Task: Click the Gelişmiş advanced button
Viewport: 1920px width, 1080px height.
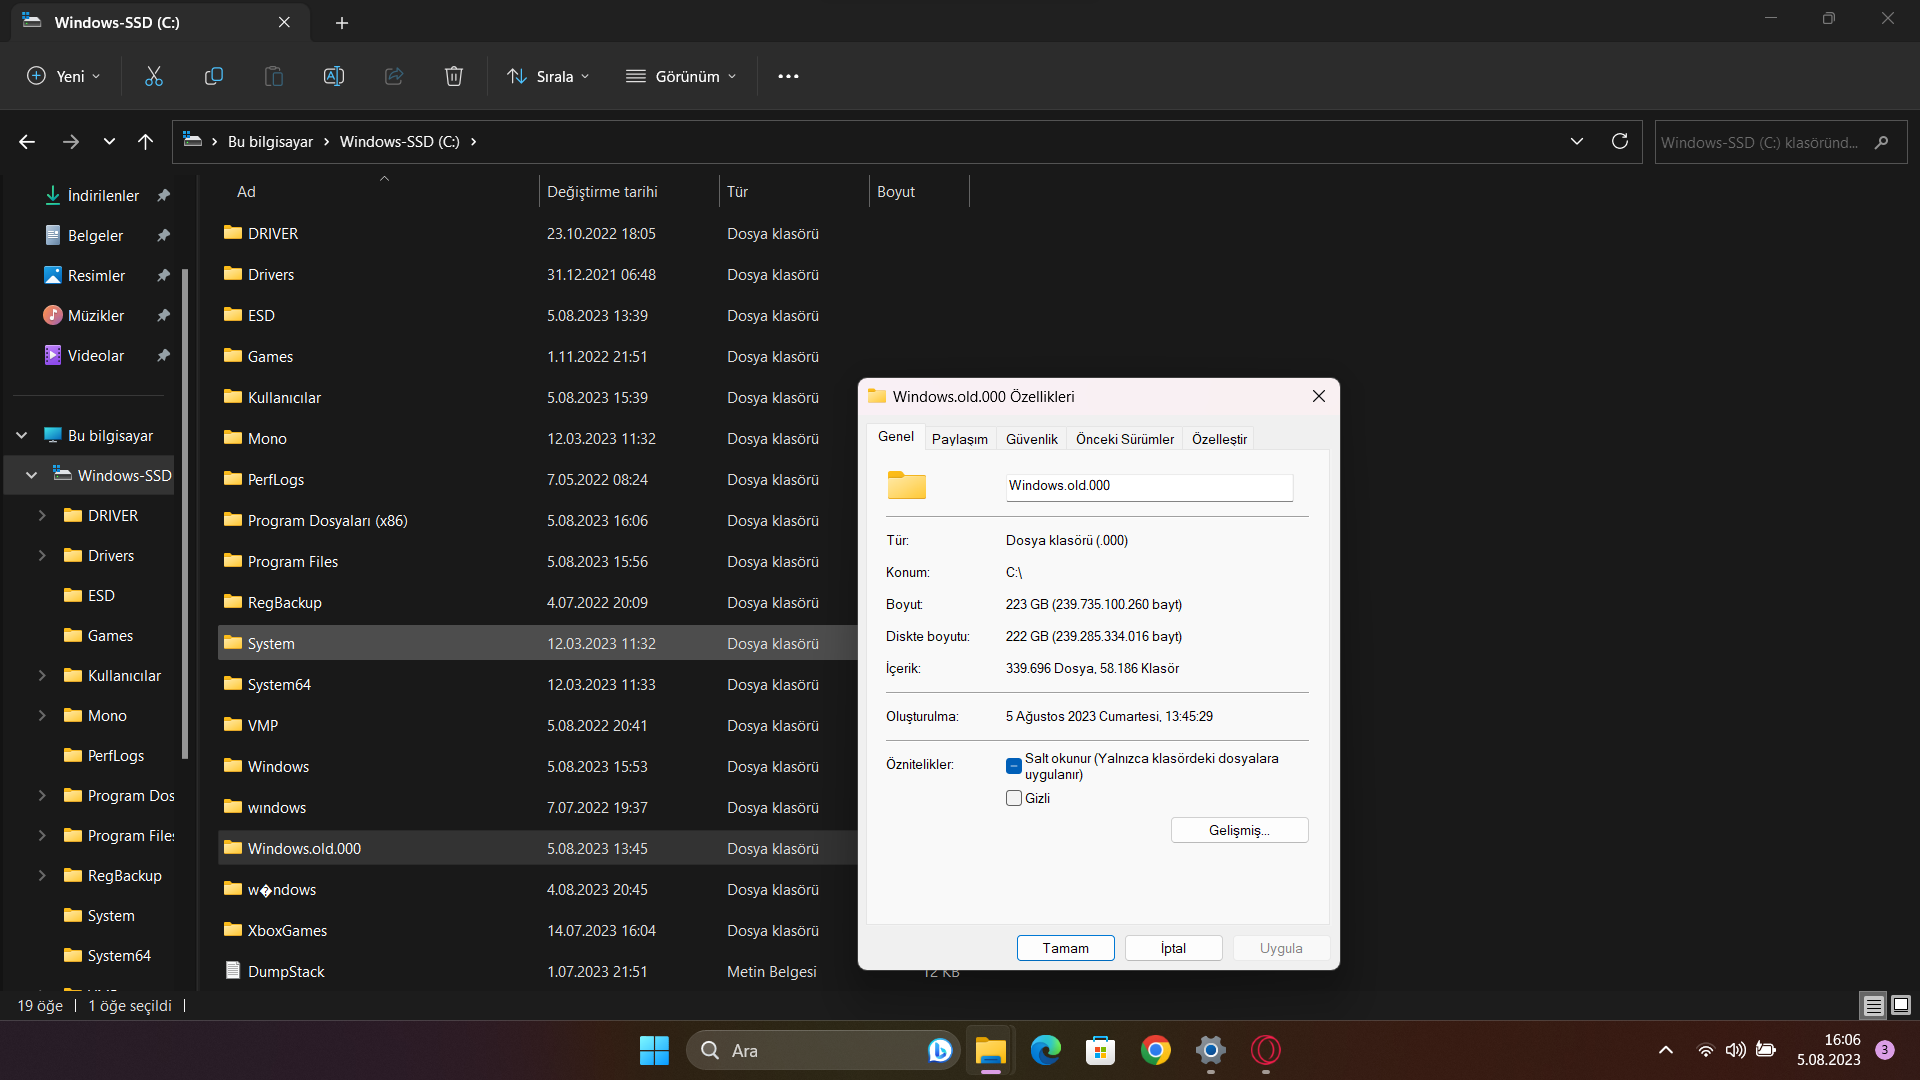Action: [1239, 830]
